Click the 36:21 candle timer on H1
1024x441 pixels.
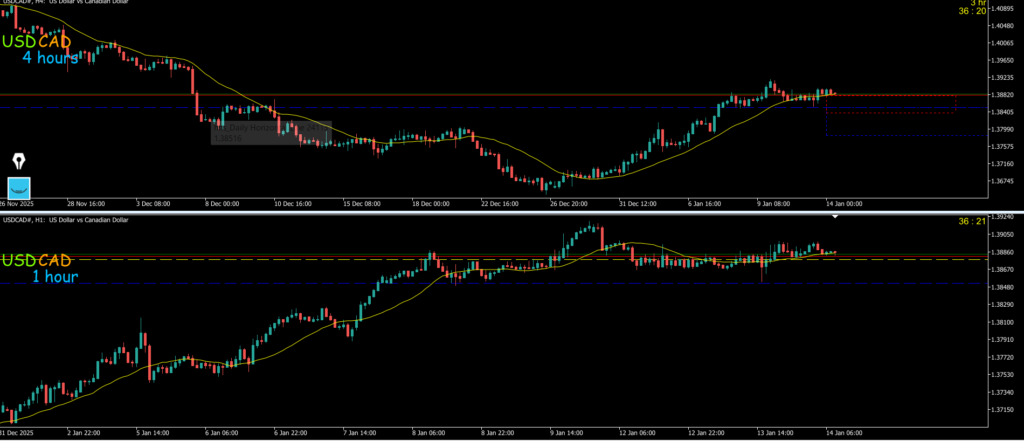996,221
